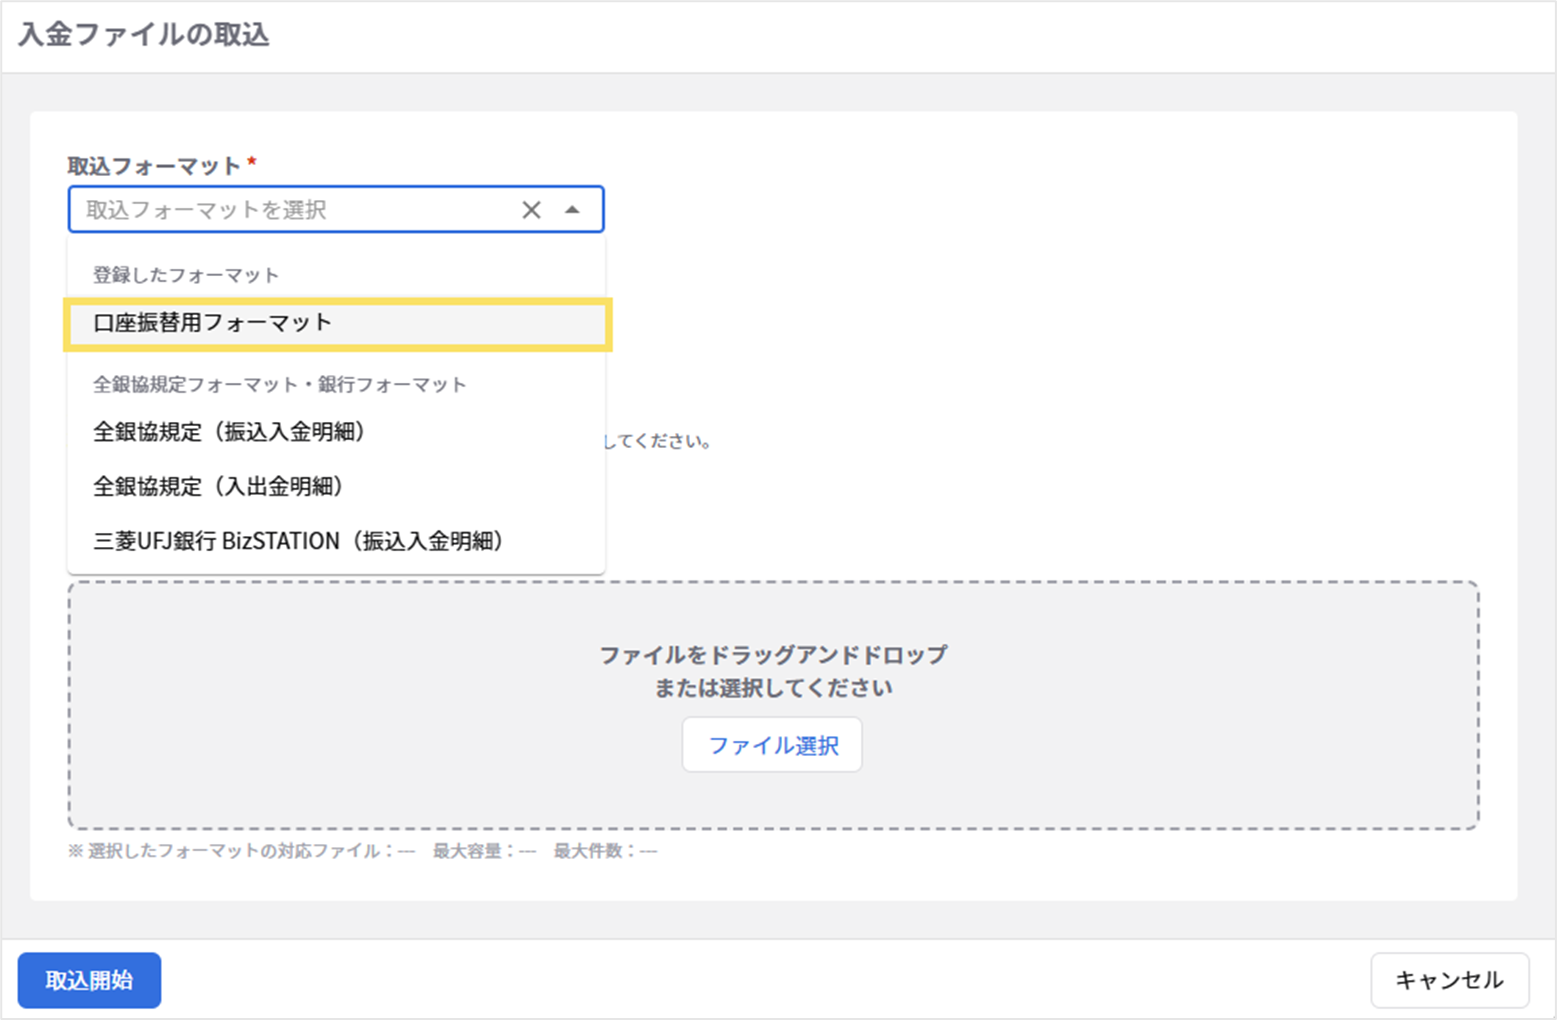1557x1020 pixels.
Task: Pick 全銀協規定（入出金明細） option
Action: (x=218, y=487)
